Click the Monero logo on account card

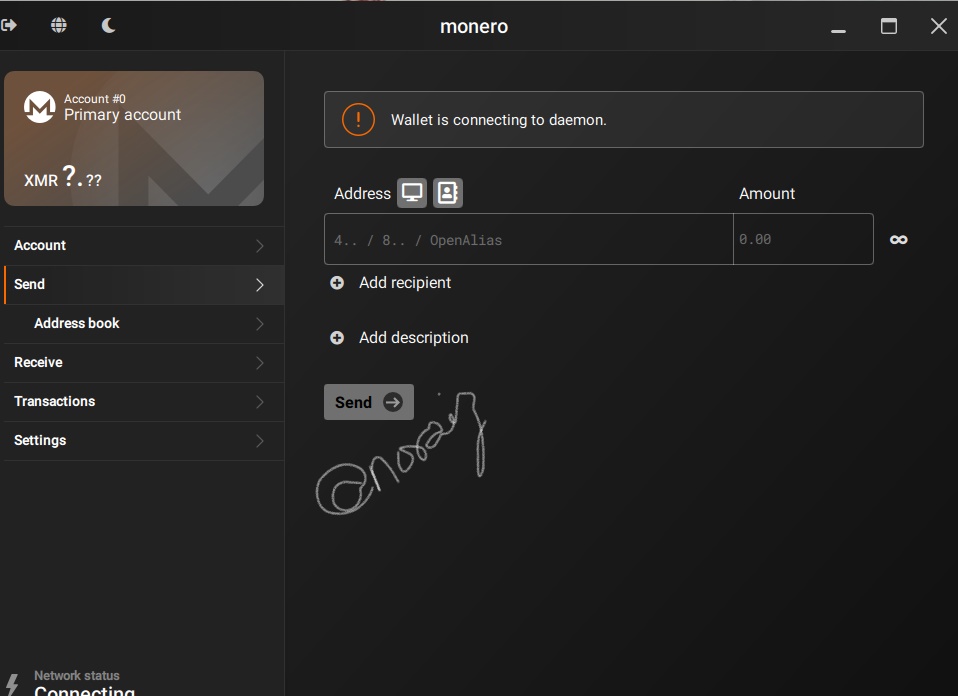[x=40, y=107]
